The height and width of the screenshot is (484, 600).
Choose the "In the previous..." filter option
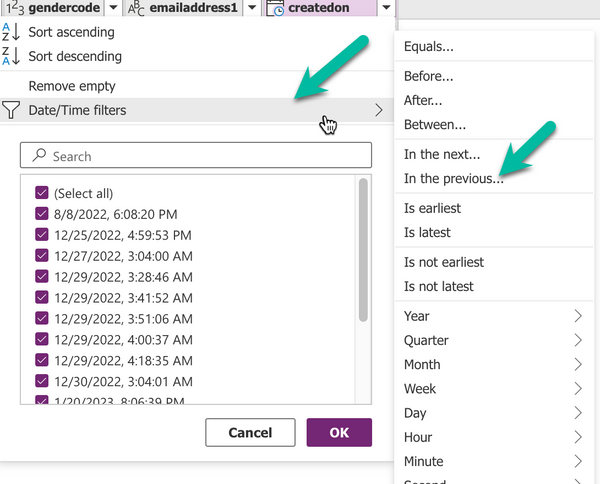pyautogui.click(x=453, y=179)
